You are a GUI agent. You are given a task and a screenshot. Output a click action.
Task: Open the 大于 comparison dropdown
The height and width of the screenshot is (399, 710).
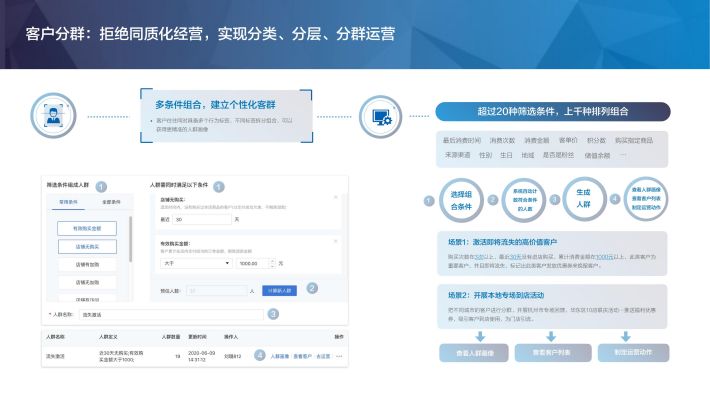coord(196,263)
